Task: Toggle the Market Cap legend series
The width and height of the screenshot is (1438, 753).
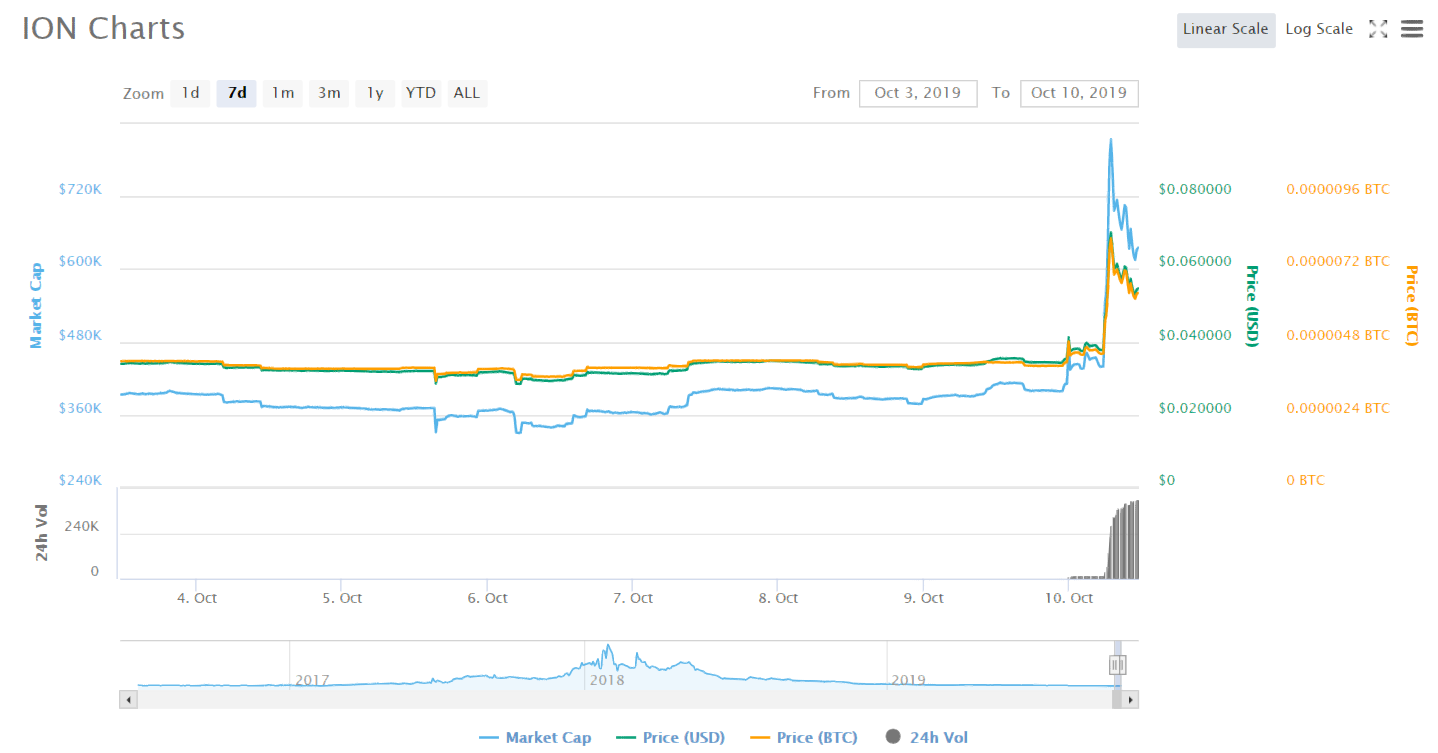Action: (535, 738)
